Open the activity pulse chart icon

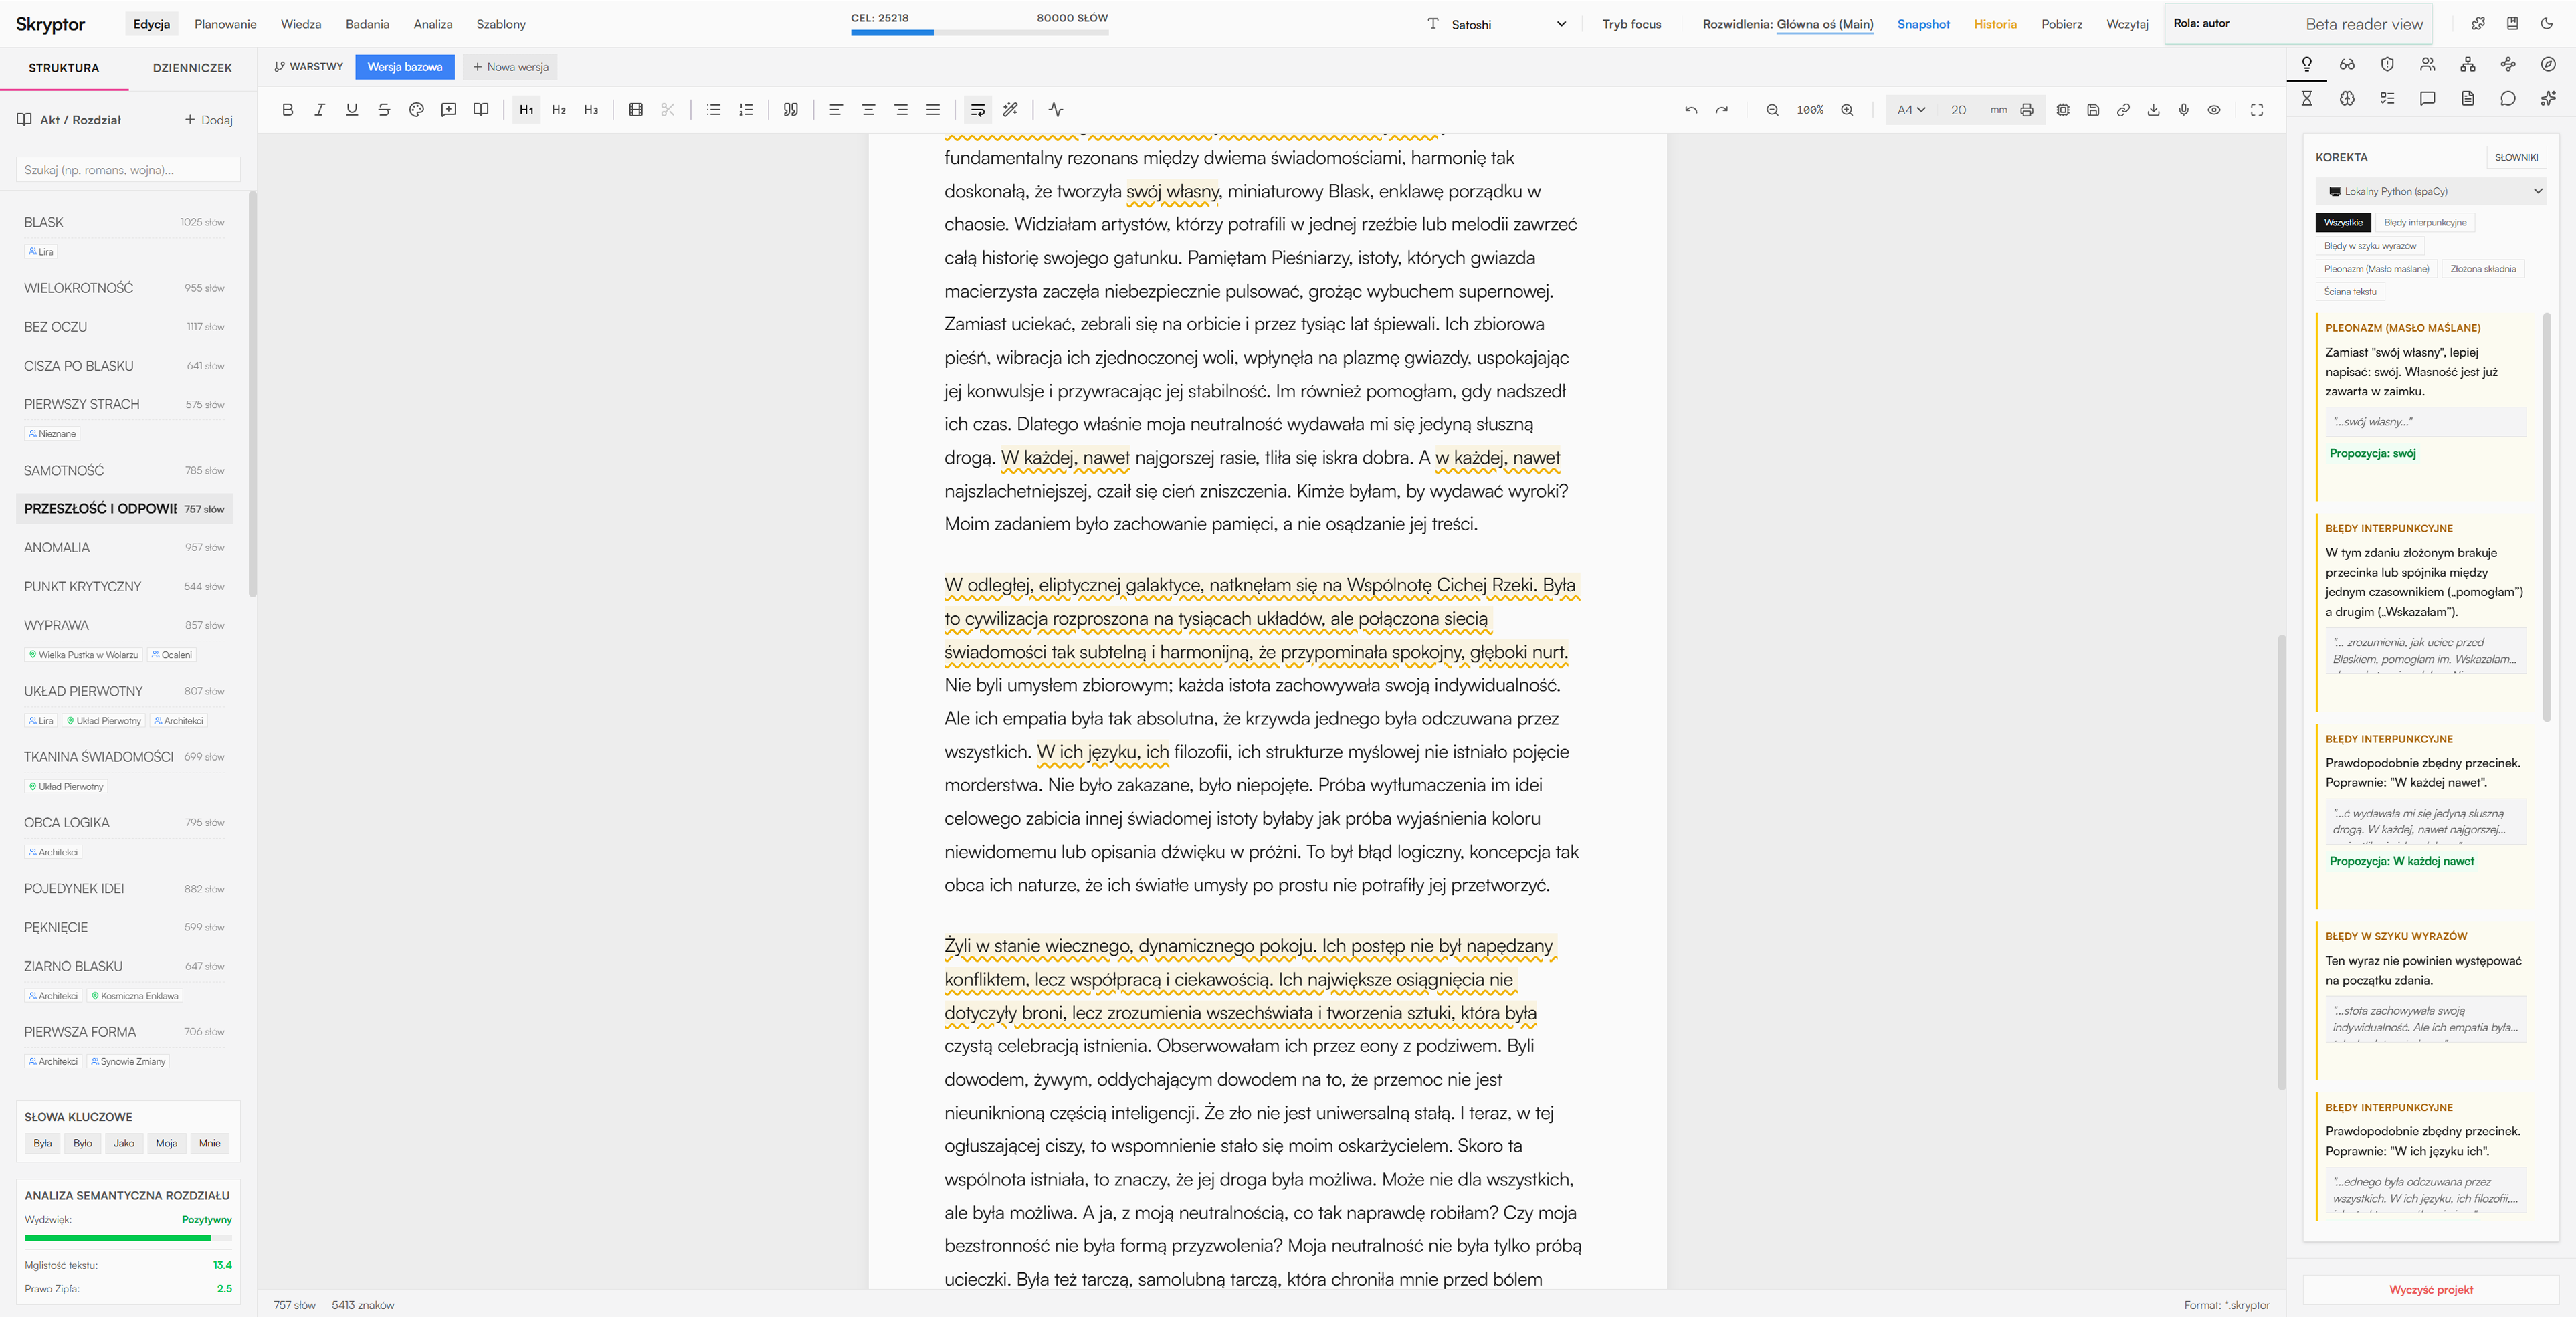coord(1056,110)
